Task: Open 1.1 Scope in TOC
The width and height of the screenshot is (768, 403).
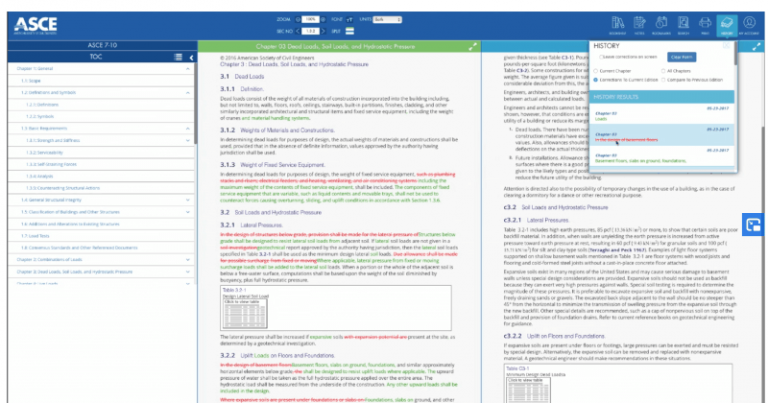Action: 31,81
